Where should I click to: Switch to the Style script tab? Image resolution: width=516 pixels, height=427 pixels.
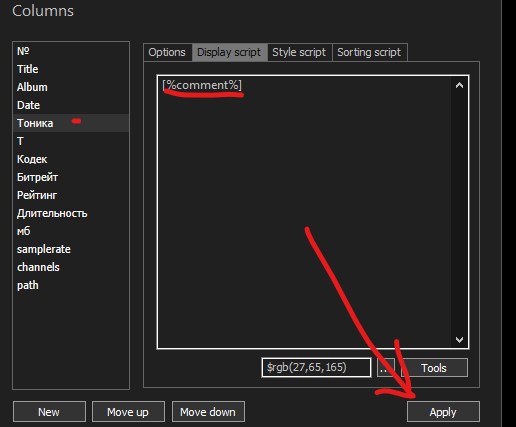pyautogui.click(x=299, y=52)
